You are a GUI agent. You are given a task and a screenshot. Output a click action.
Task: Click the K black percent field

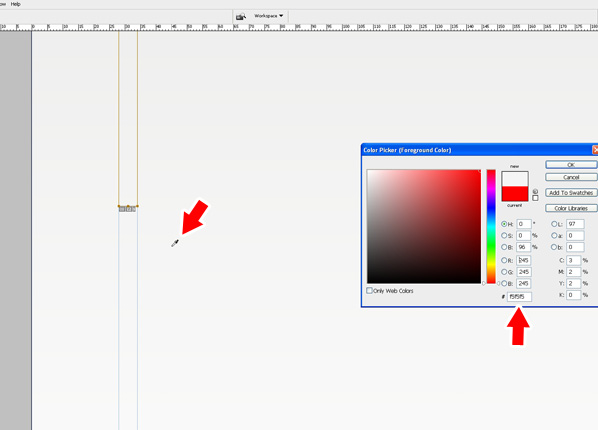click(573, 295)
